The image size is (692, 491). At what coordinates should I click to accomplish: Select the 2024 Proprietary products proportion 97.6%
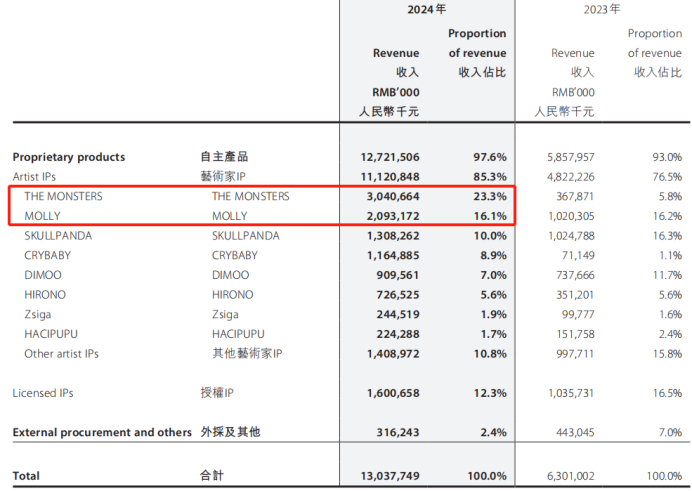point(490,157)
